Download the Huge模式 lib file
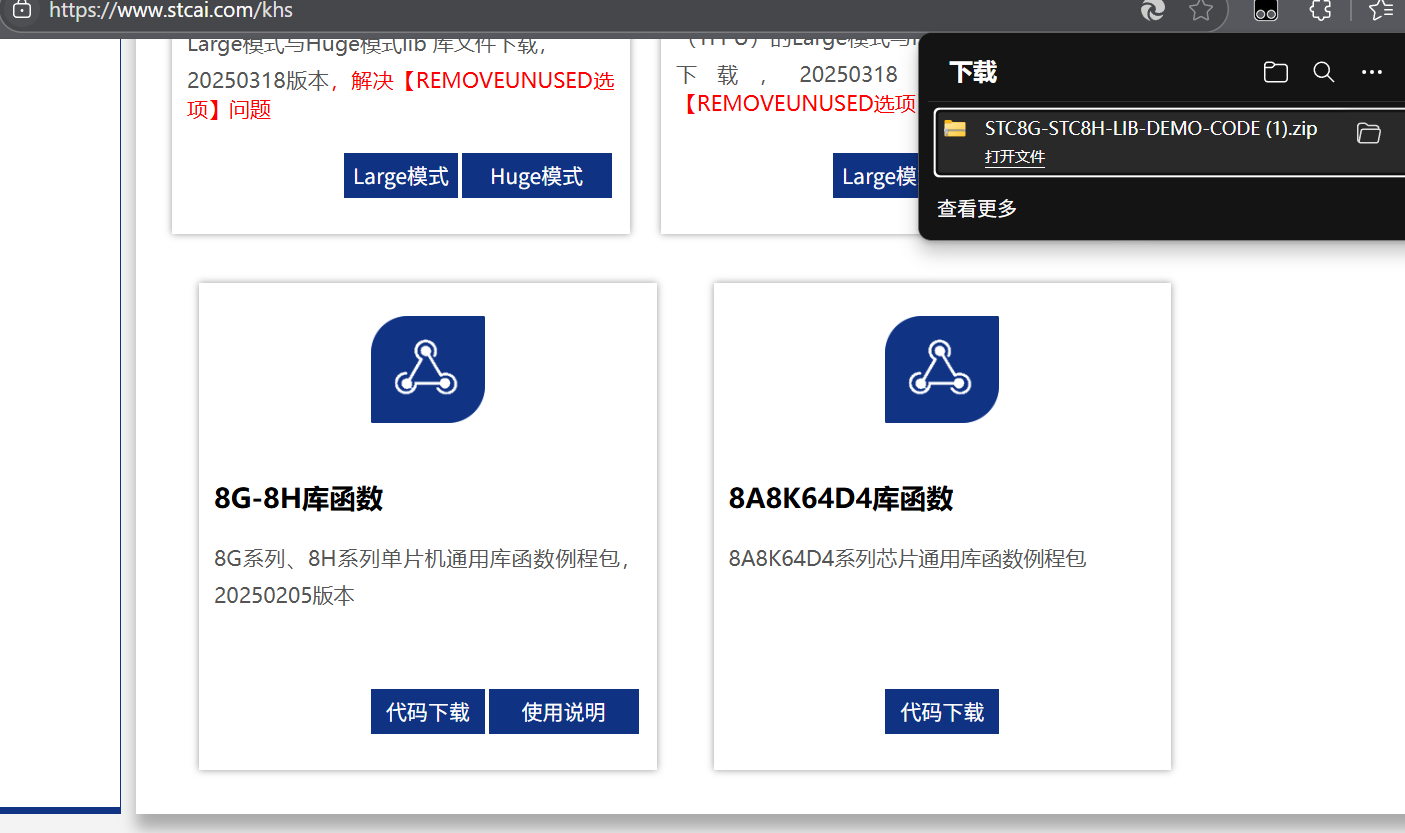This screenshot has height=833, width=1405. [537, 176]
